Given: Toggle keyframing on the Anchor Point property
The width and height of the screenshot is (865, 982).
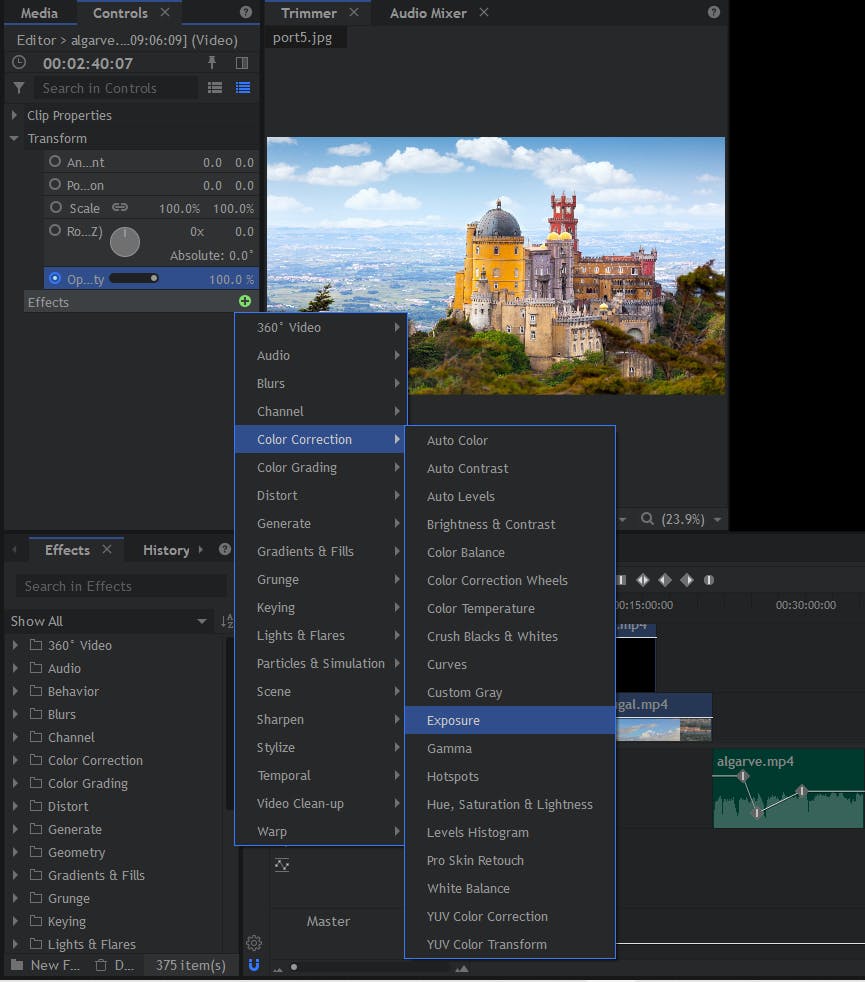Looking at the screenshot, I should point(55,161).
